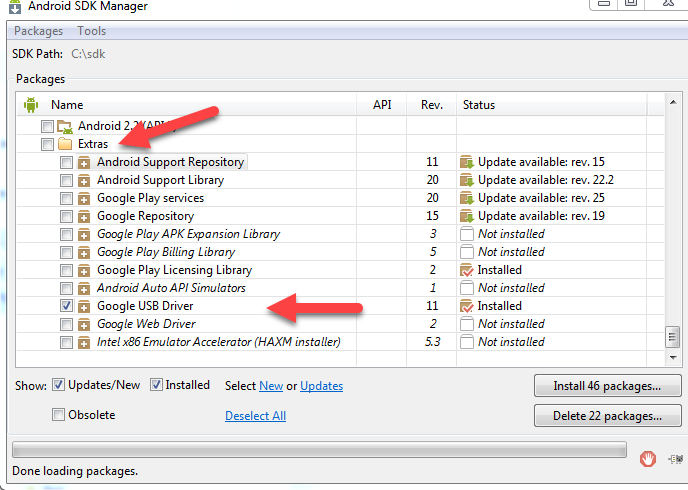Click update status icon for Android Support Repository

coord(467,162)
